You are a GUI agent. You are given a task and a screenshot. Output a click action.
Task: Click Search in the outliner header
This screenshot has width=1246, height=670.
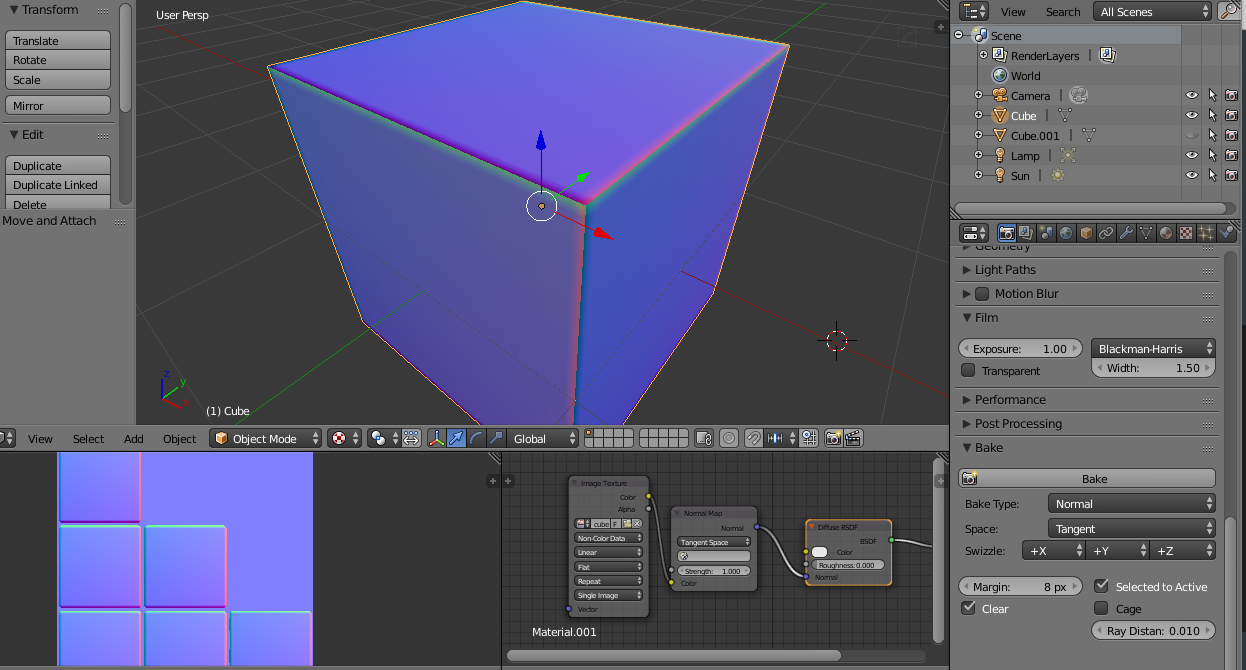(1062, 11)
